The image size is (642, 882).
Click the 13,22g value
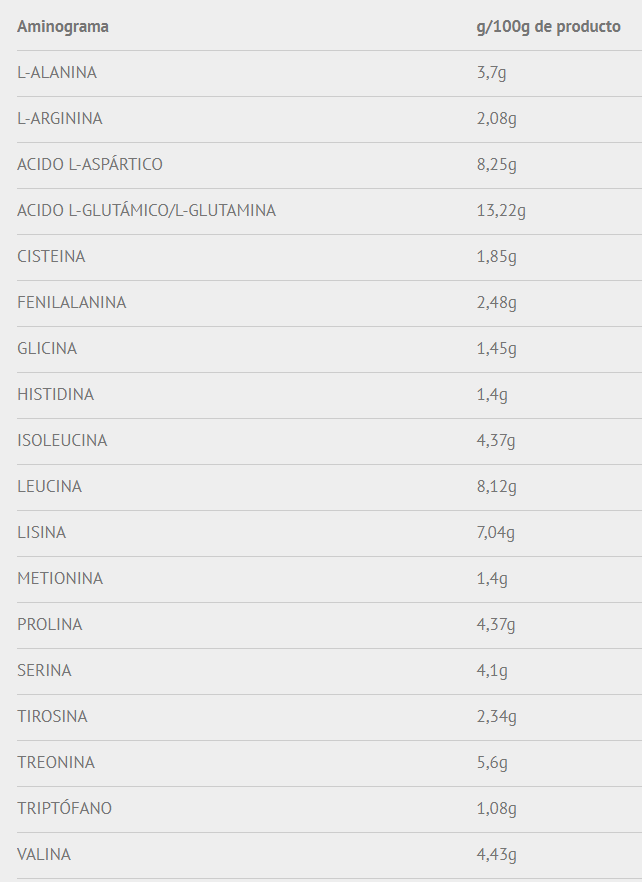coord(501,211)
